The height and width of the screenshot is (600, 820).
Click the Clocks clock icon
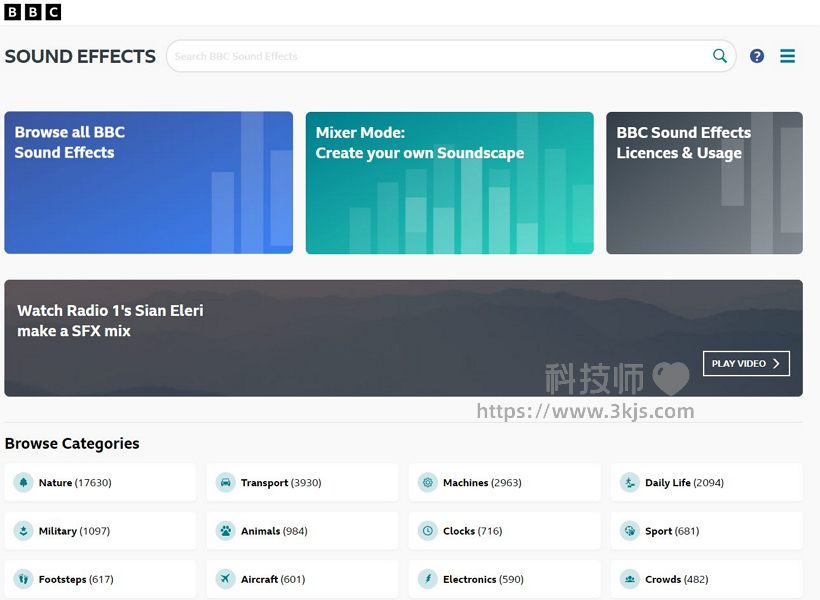pos(427,530)
